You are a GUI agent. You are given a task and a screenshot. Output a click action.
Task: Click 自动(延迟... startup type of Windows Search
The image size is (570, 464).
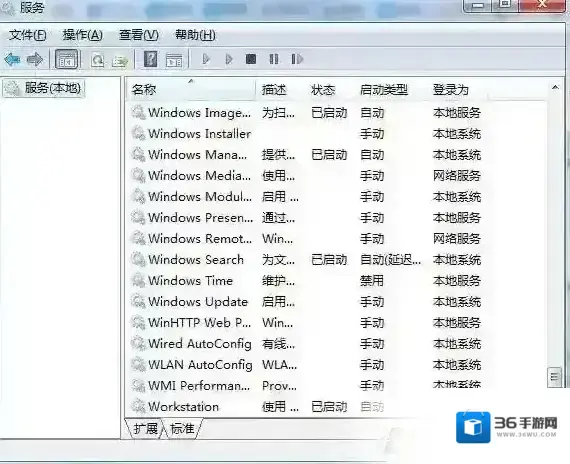(x=390, y=260)
